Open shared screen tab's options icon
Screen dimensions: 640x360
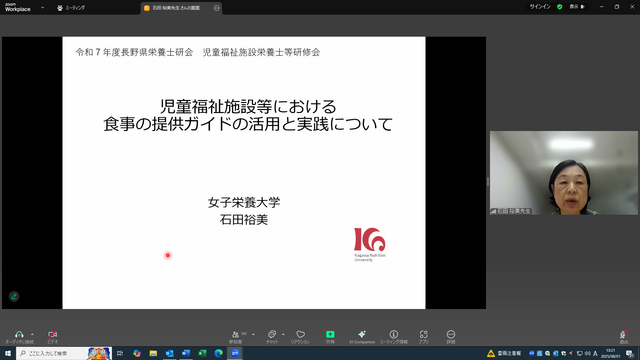pos(216,8)
